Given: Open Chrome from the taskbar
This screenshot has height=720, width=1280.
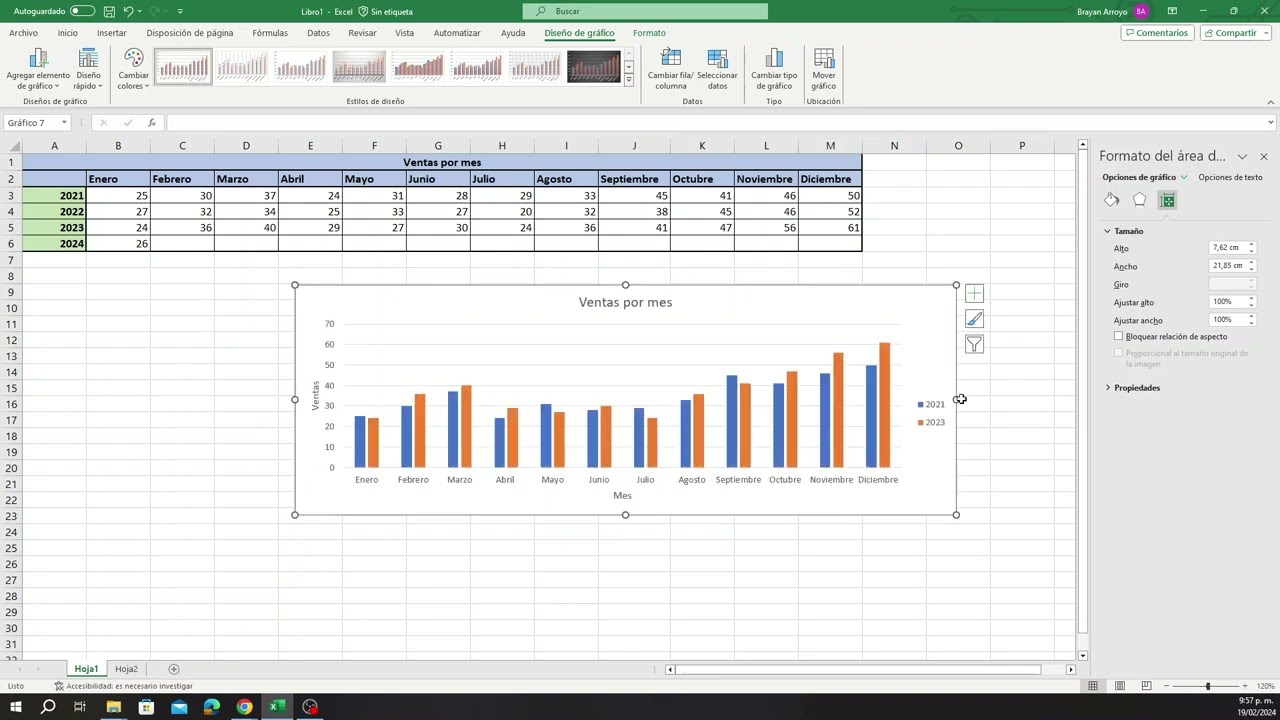Looking at the screenshot, I should point(244,707).
